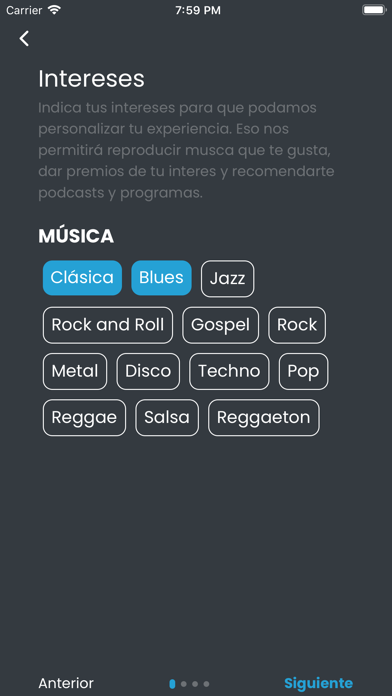This screenshot has height=696, width=392.
Task: Deselect the Clásica genre chip
Action: pyautogui.click(x=82, y=278)
